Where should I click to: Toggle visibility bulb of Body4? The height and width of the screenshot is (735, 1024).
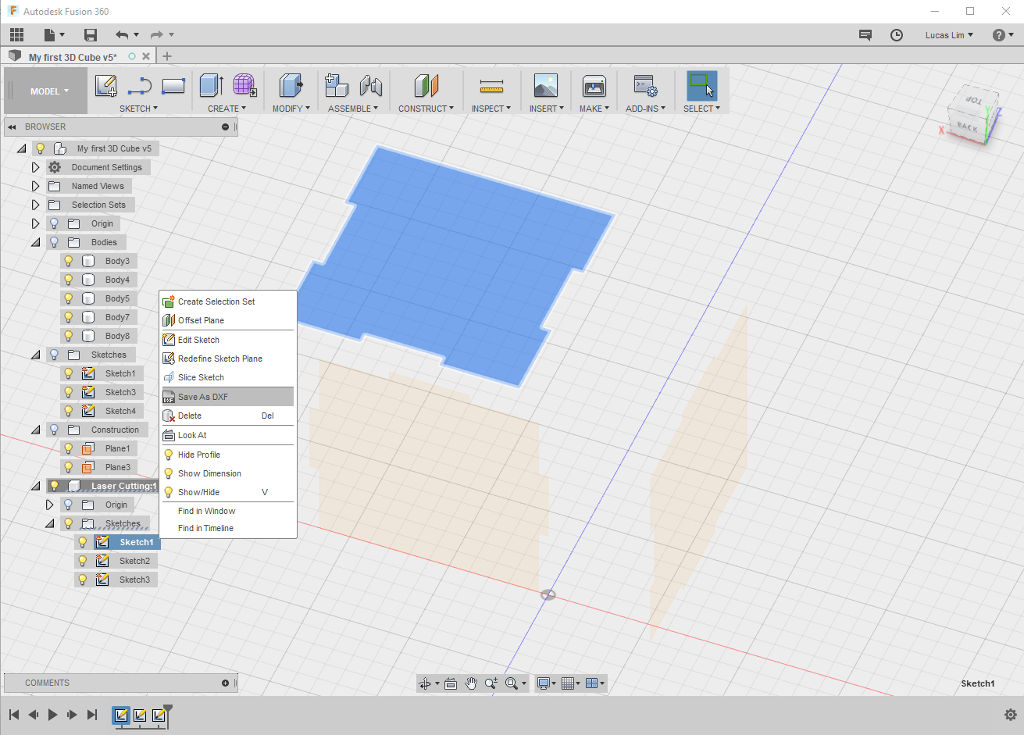[69, 280]
